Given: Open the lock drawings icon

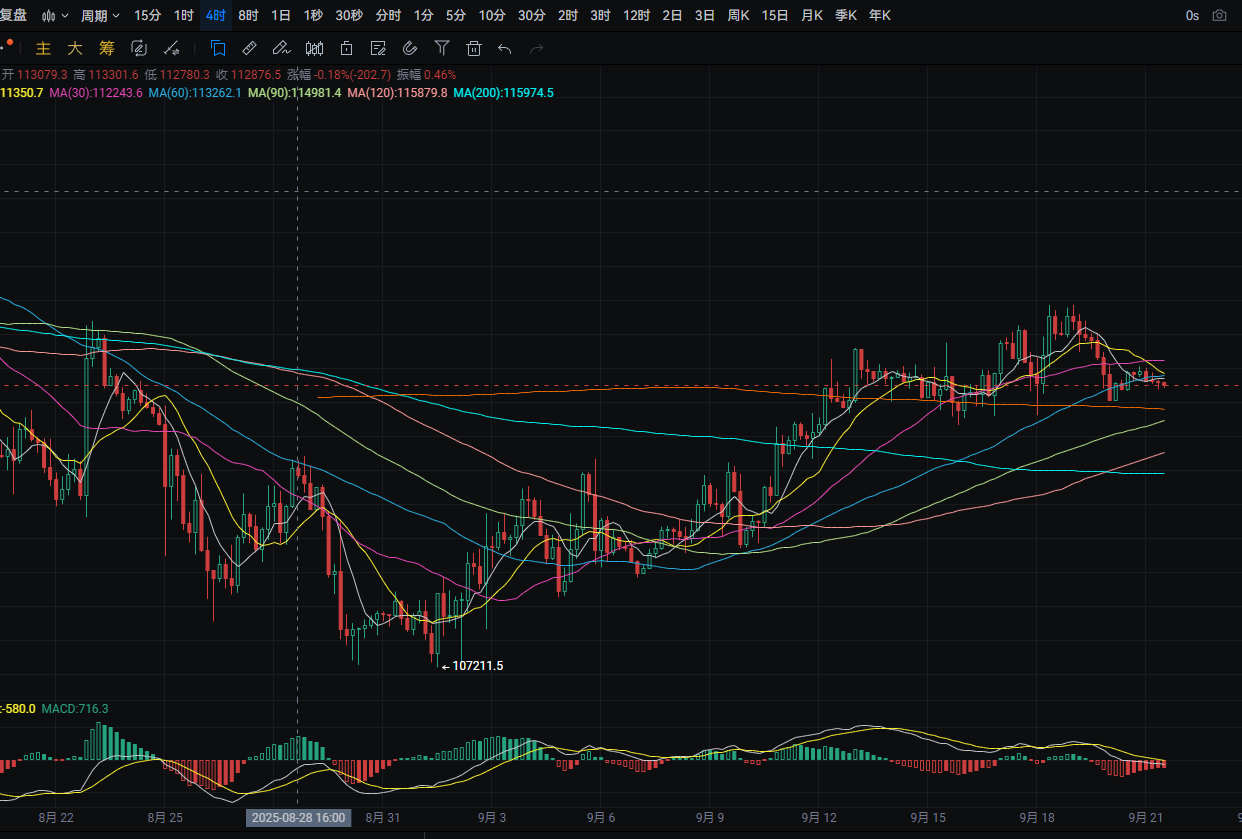Looking at the screenshot, I should (346, 48).
